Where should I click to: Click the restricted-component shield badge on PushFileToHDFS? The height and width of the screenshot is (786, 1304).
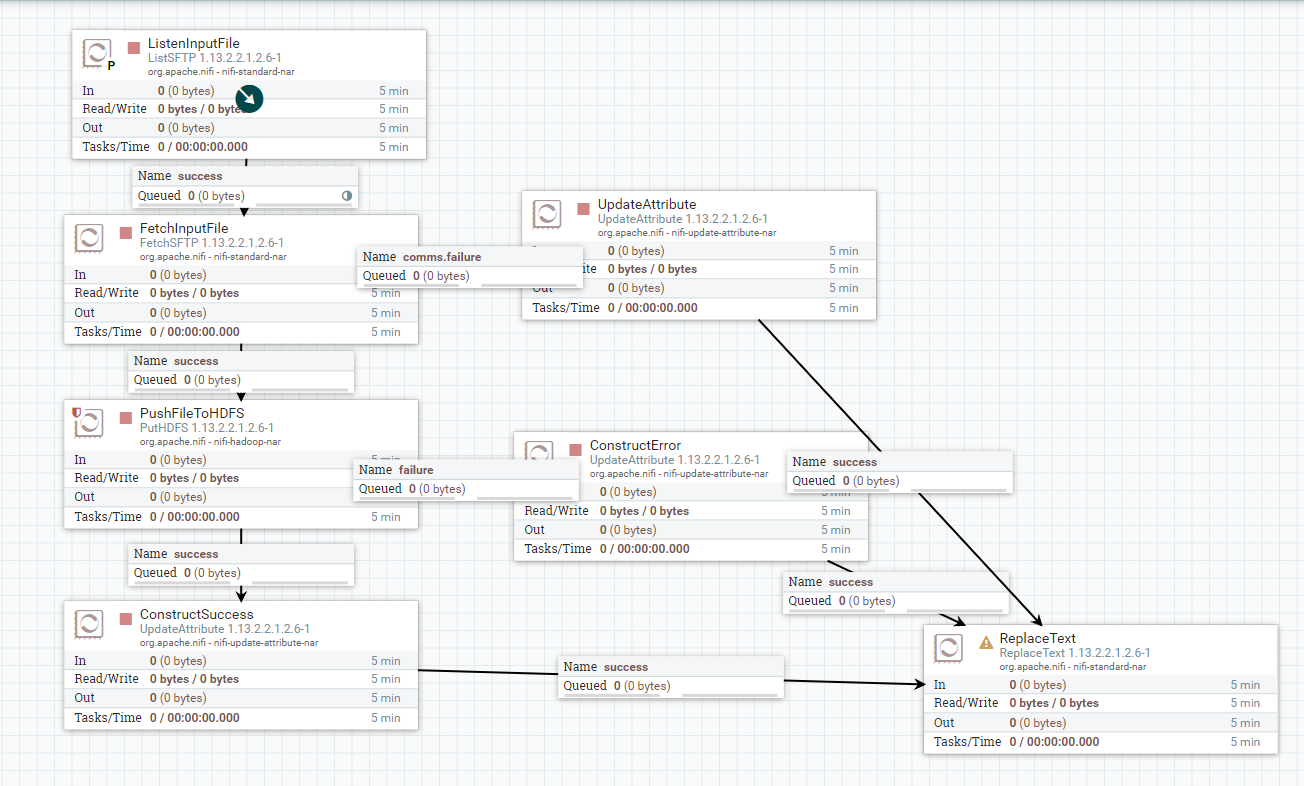[x=78, y=412]
